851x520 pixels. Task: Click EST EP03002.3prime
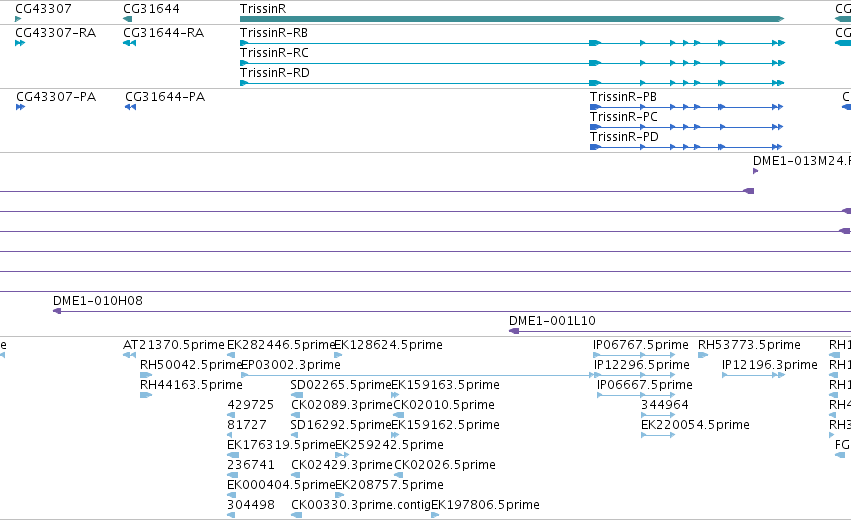click(x=290, y=365)
